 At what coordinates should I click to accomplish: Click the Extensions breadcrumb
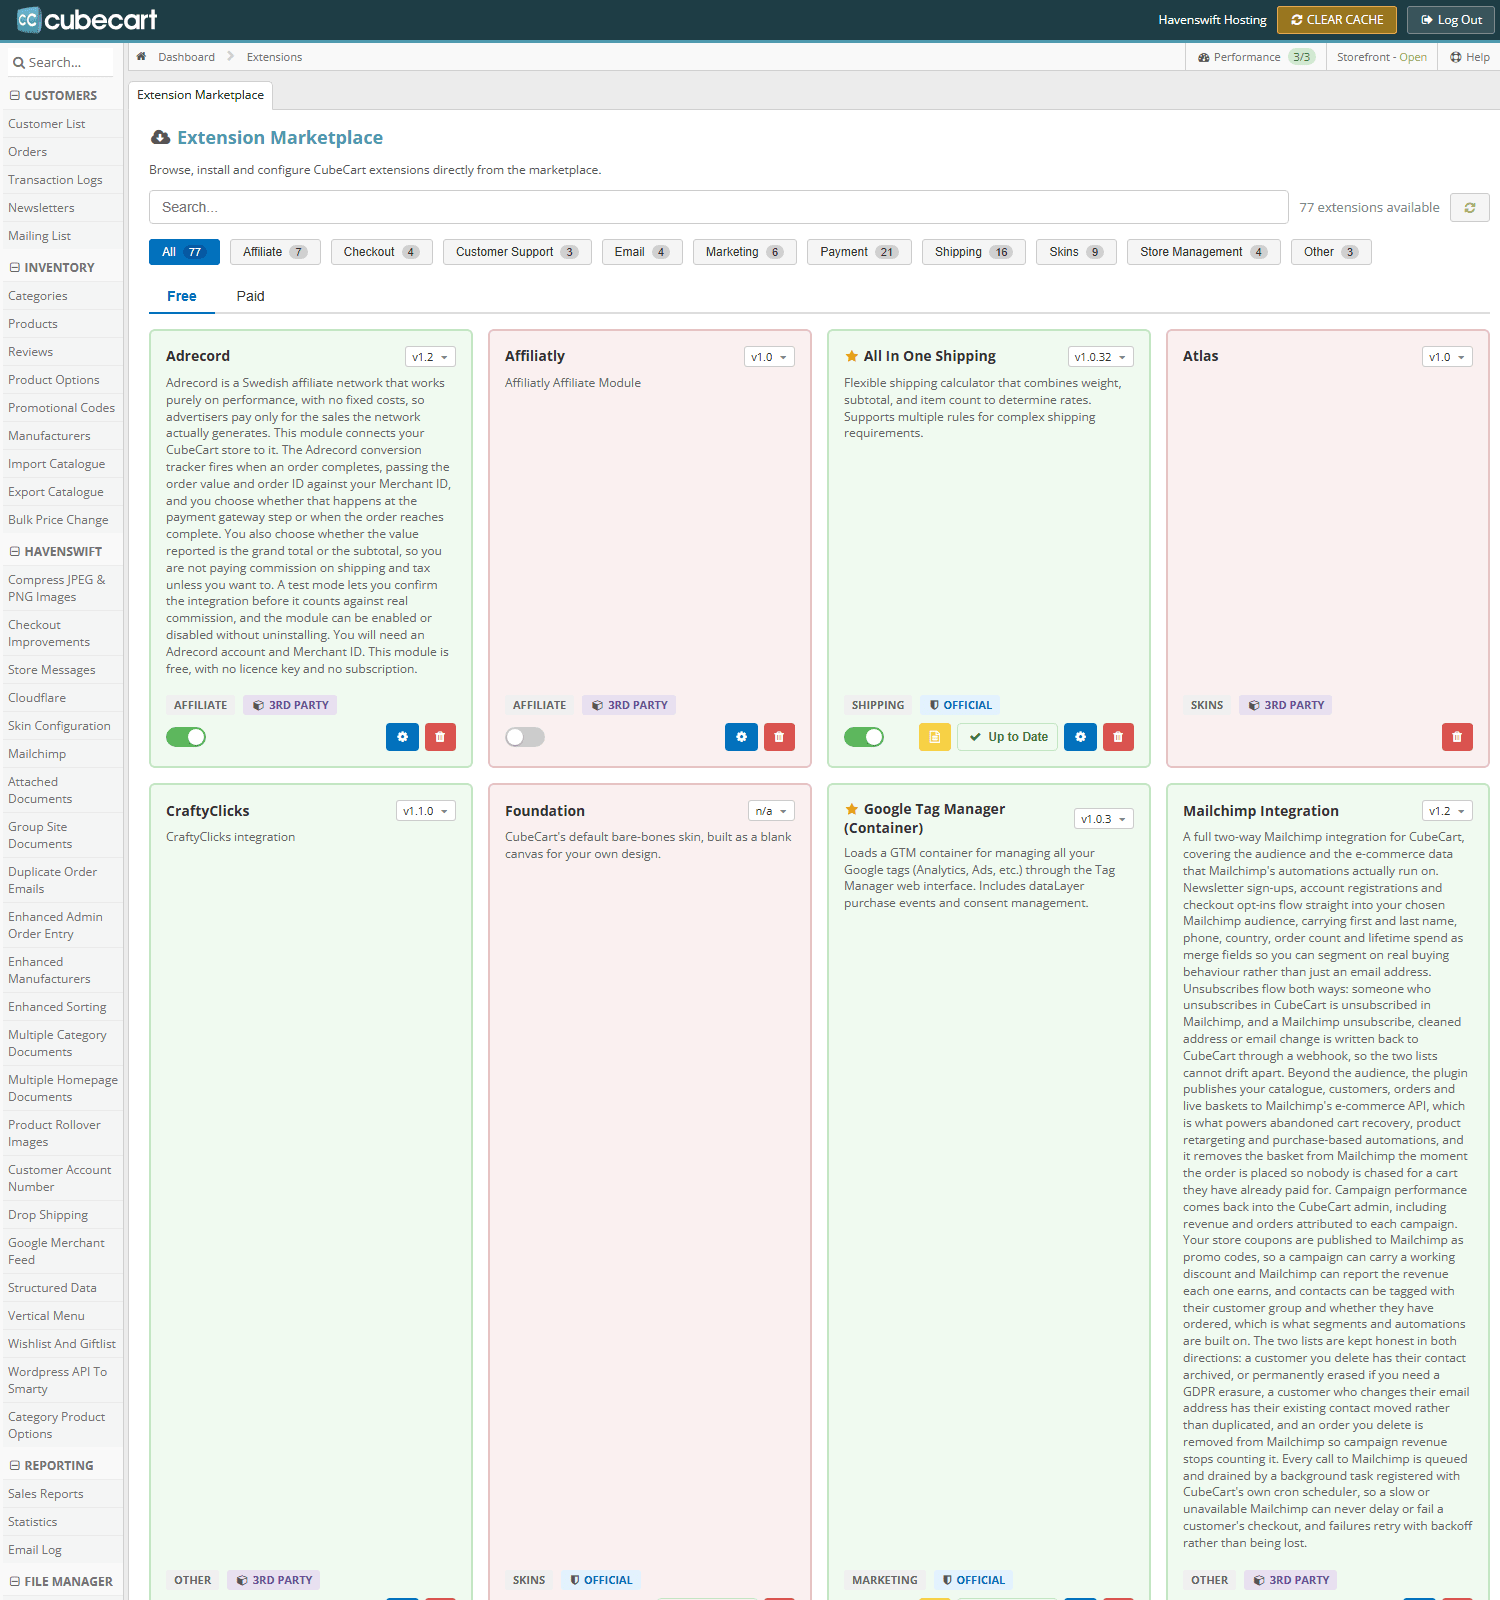[x=274, y=57]
